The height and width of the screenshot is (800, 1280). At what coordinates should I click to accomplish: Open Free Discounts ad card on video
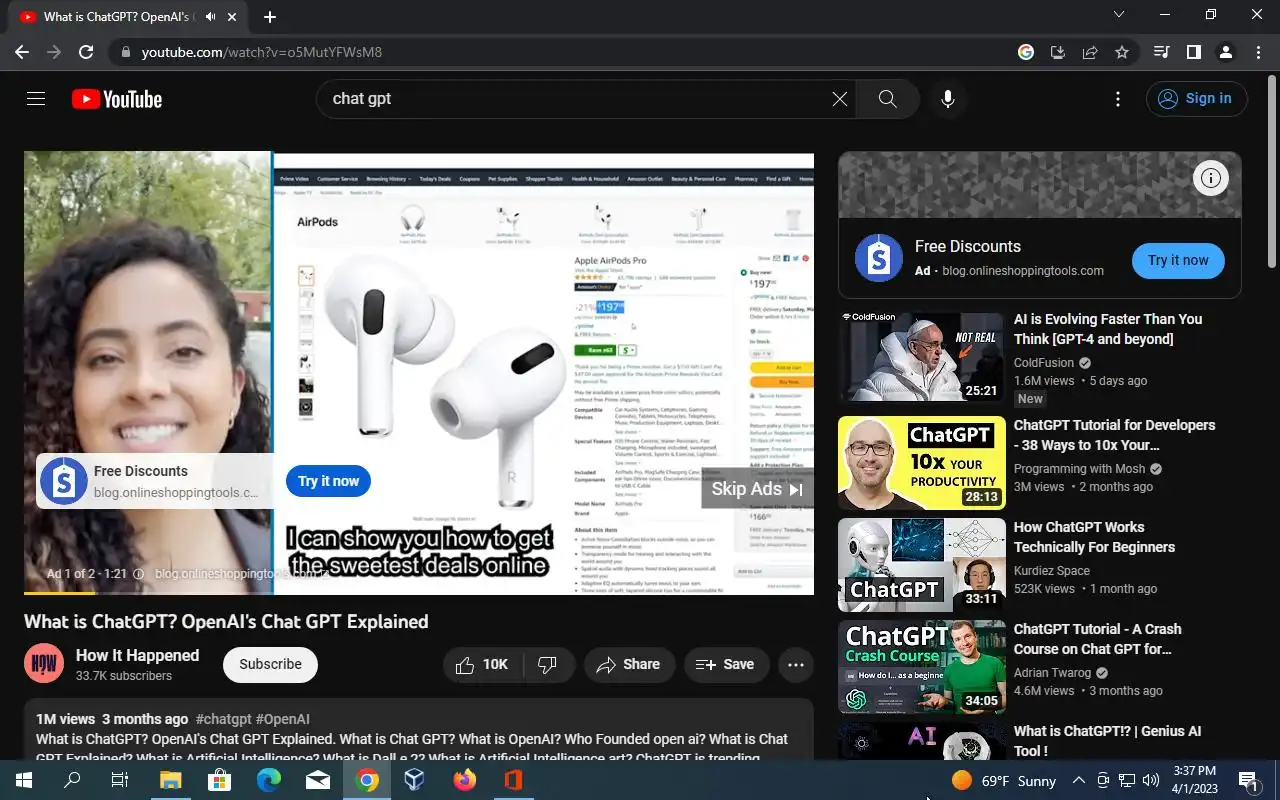pos(155,481)
